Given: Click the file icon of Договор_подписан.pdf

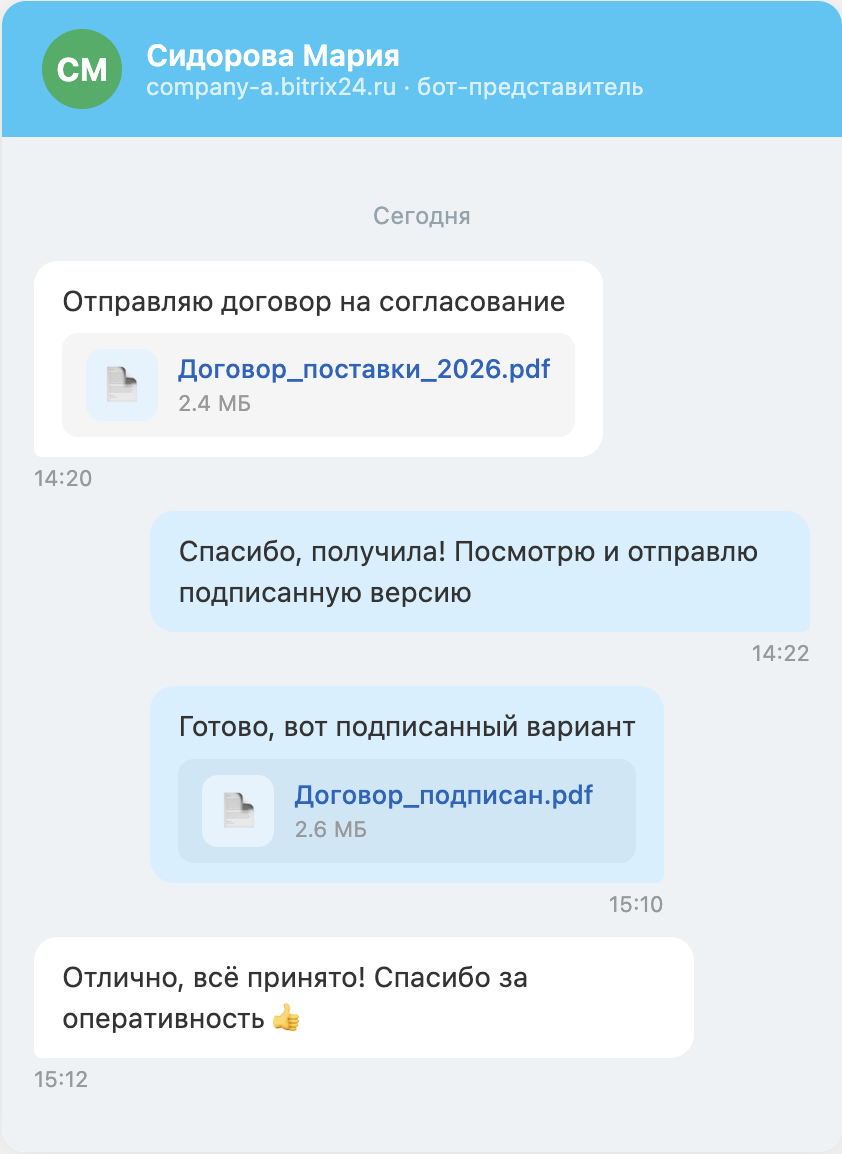Looking at the screenshot, I should 238,811.
